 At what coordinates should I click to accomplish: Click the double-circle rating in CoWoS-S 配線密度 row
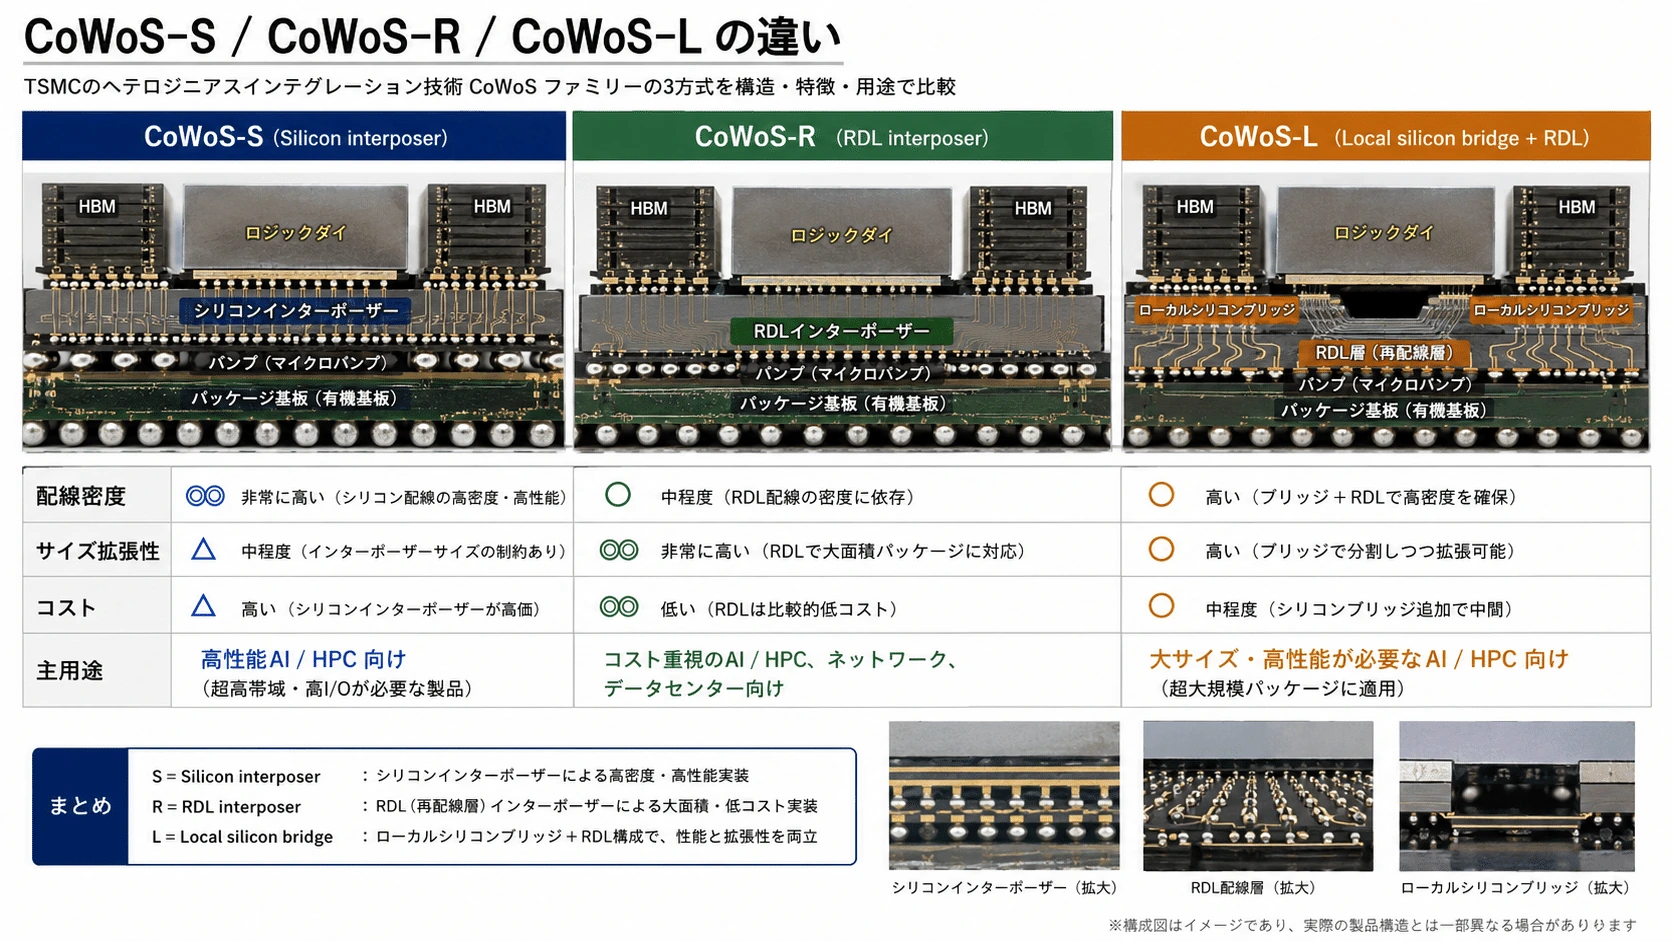point(205,496)
